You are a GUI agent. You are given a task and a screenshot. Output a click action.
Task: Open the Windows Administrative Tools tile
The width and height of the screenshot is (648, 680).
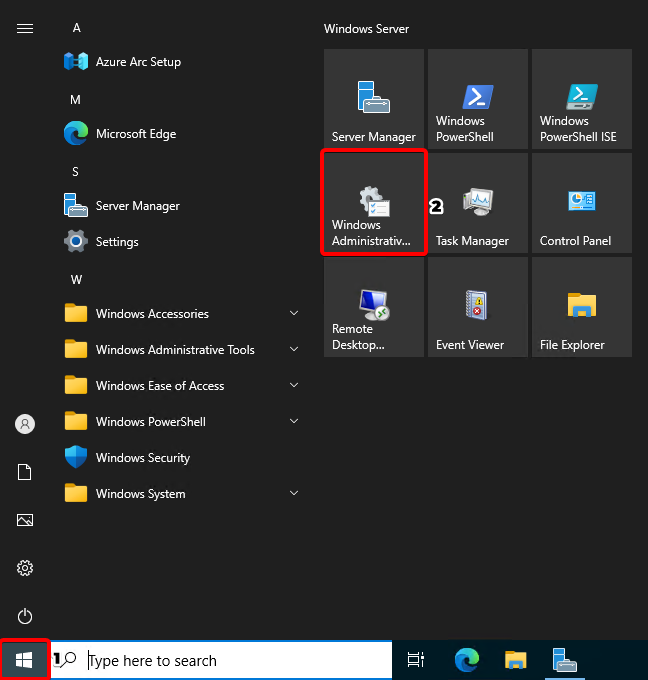374,202
